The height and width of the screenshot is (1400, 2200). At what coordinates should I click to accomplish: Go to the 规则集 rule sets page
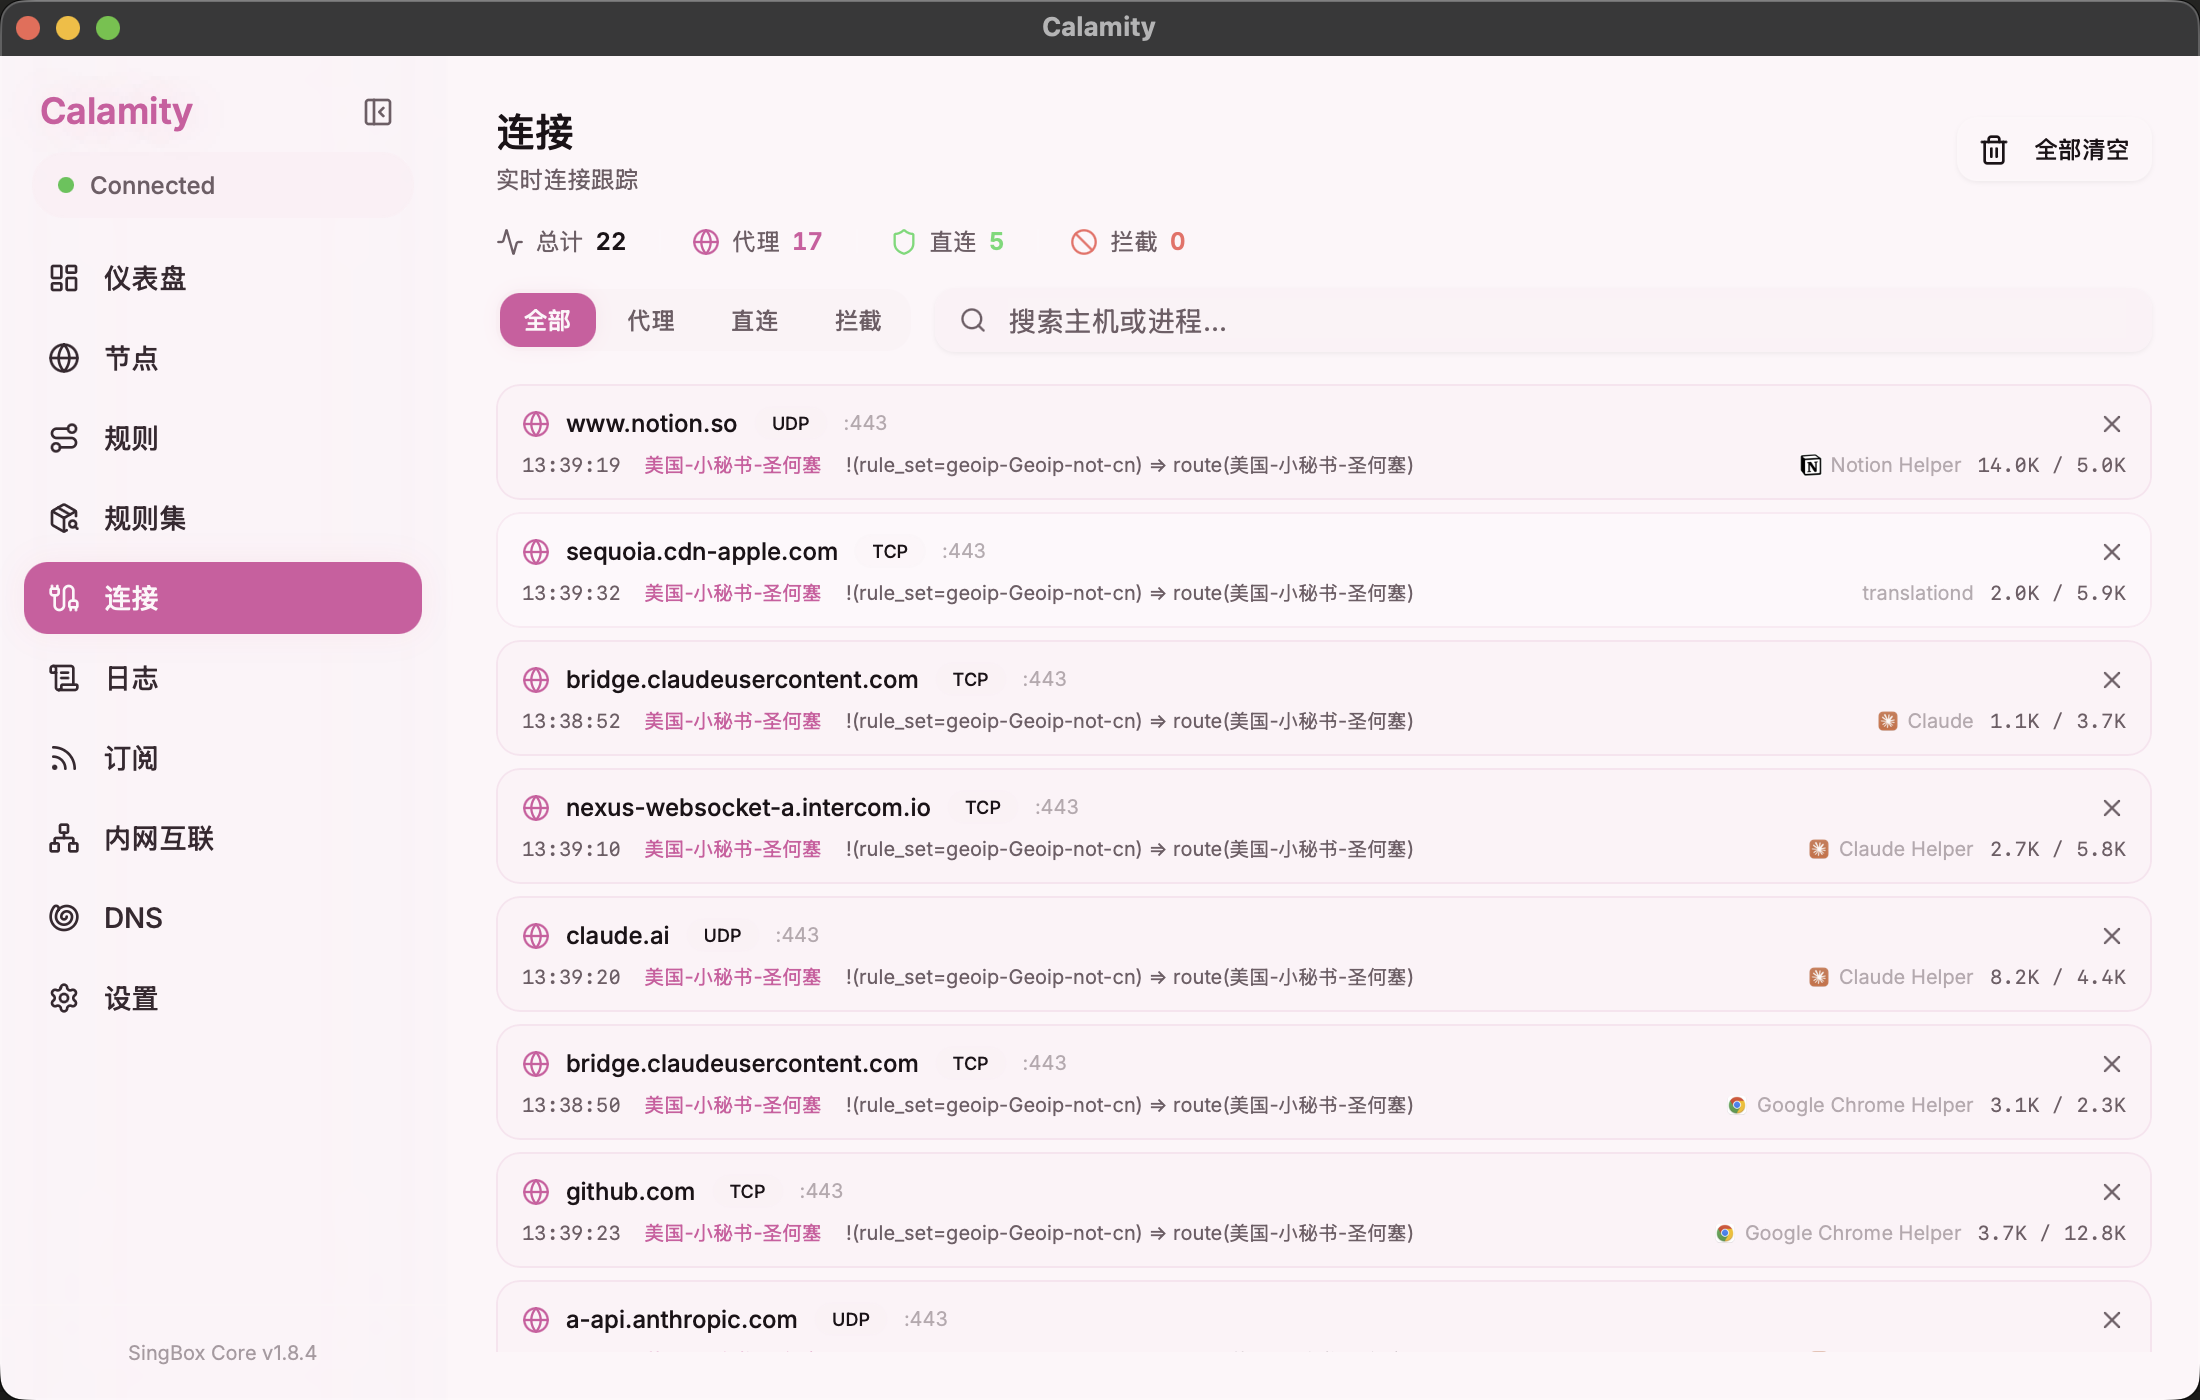(145, 518)
